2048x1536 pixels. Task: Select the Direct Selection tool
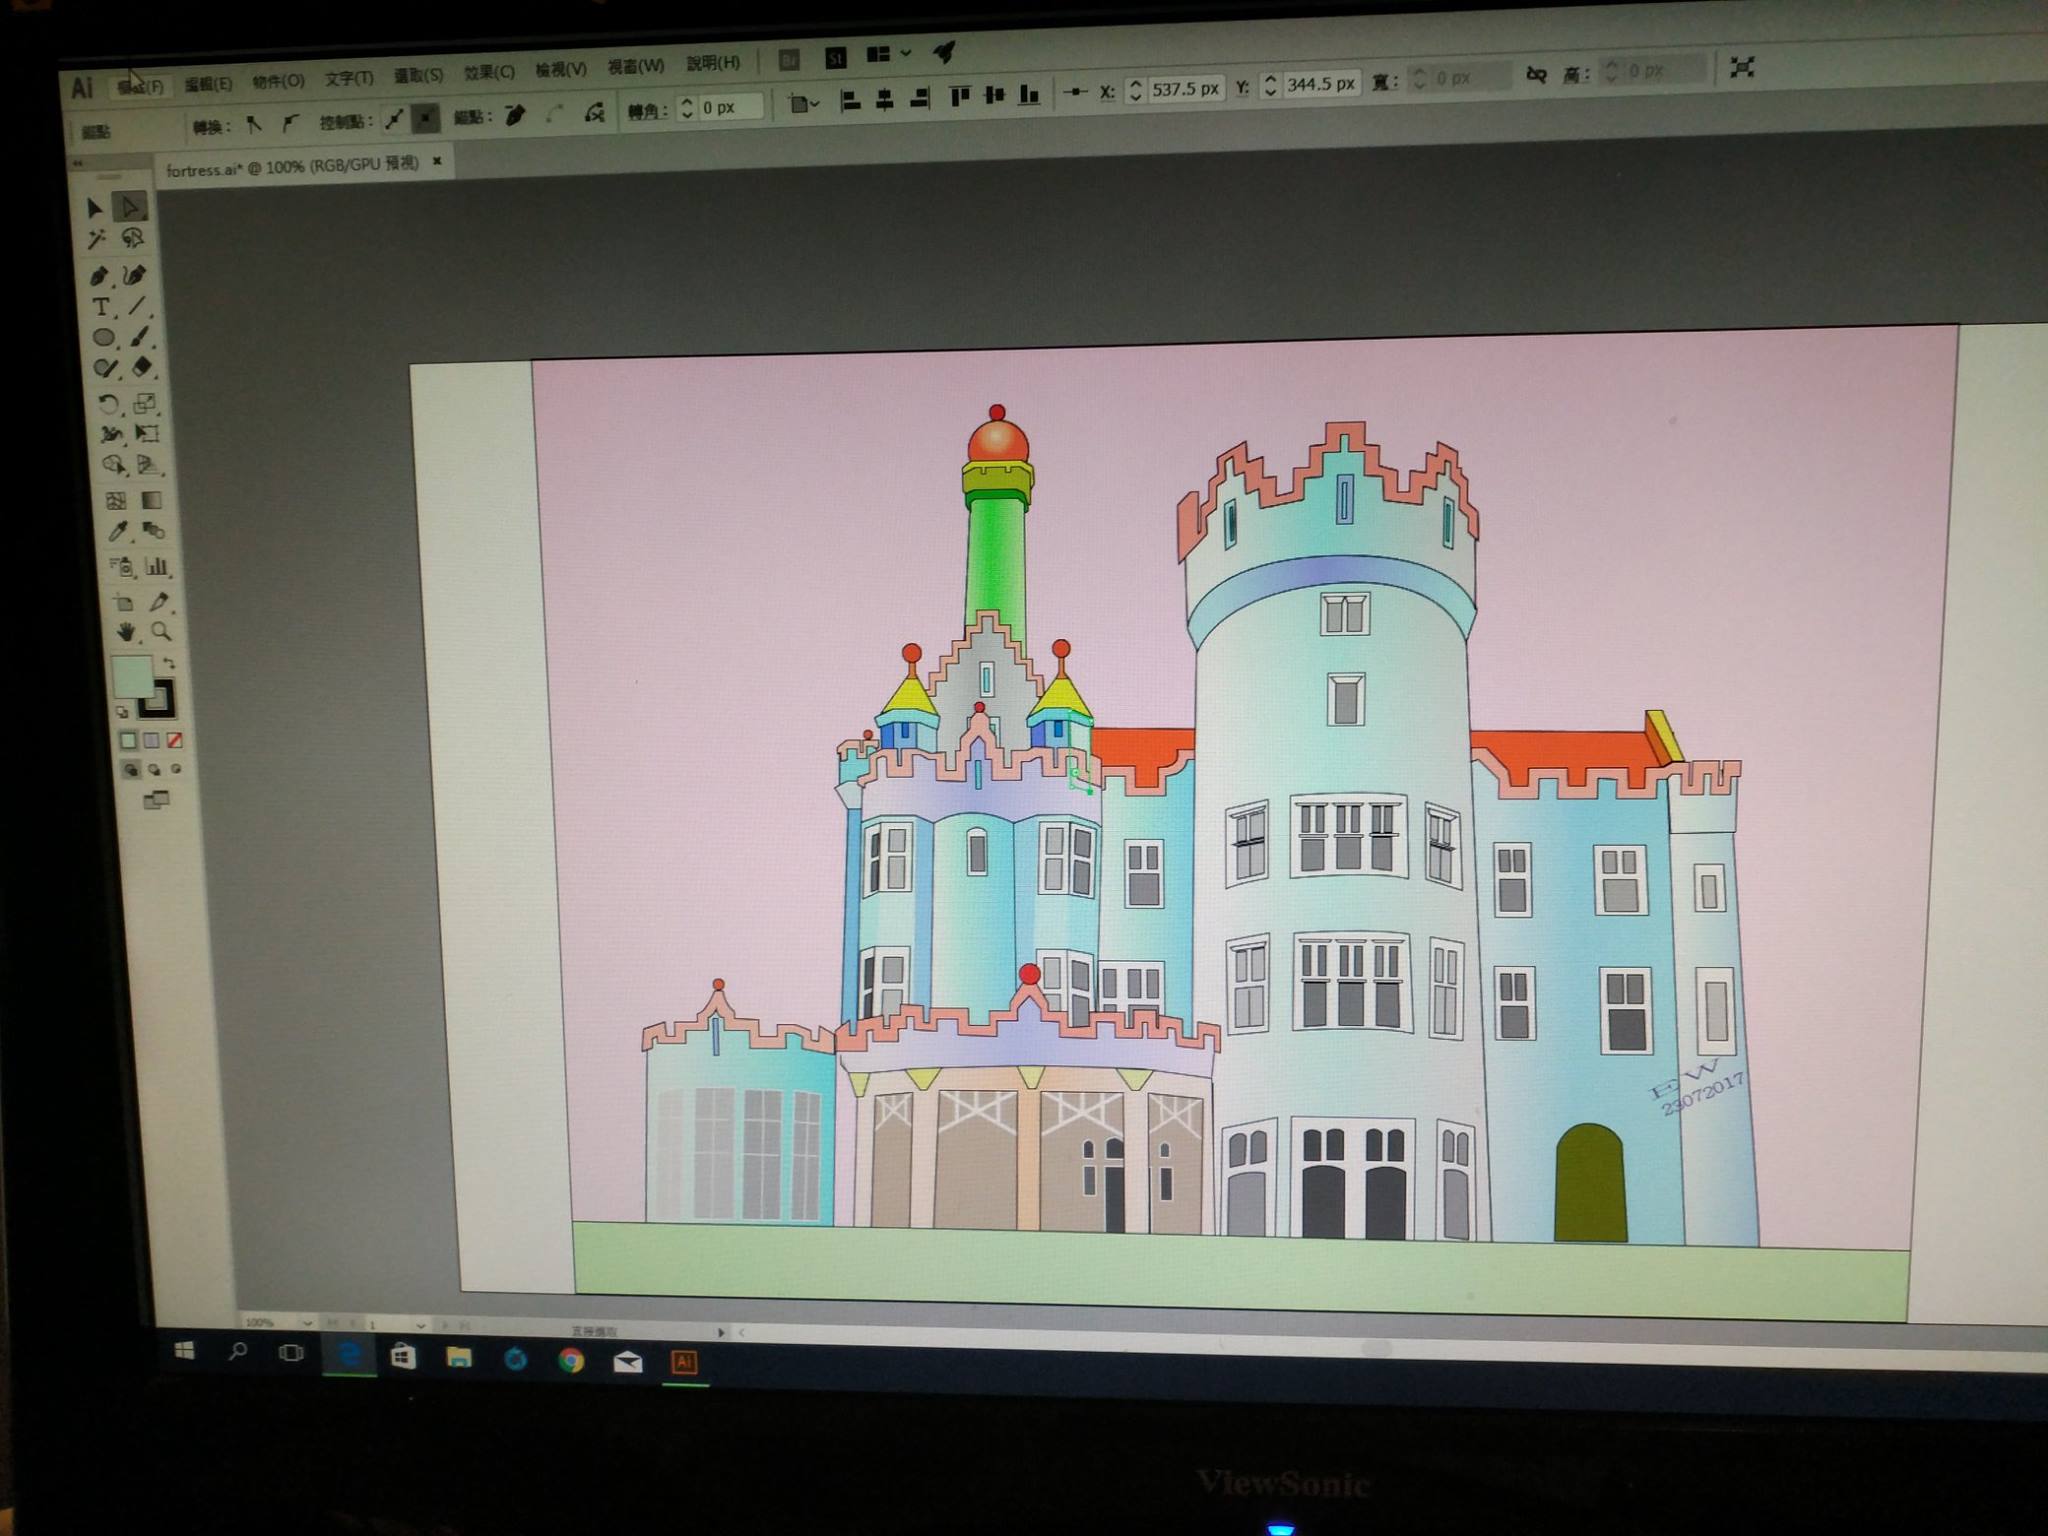pyautogui.click(x=130, y=207)
